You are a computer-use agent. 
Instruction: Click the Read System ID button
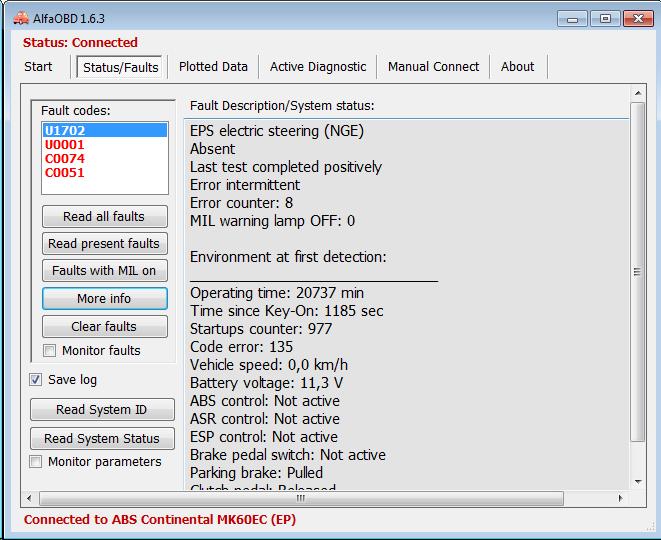102,410
